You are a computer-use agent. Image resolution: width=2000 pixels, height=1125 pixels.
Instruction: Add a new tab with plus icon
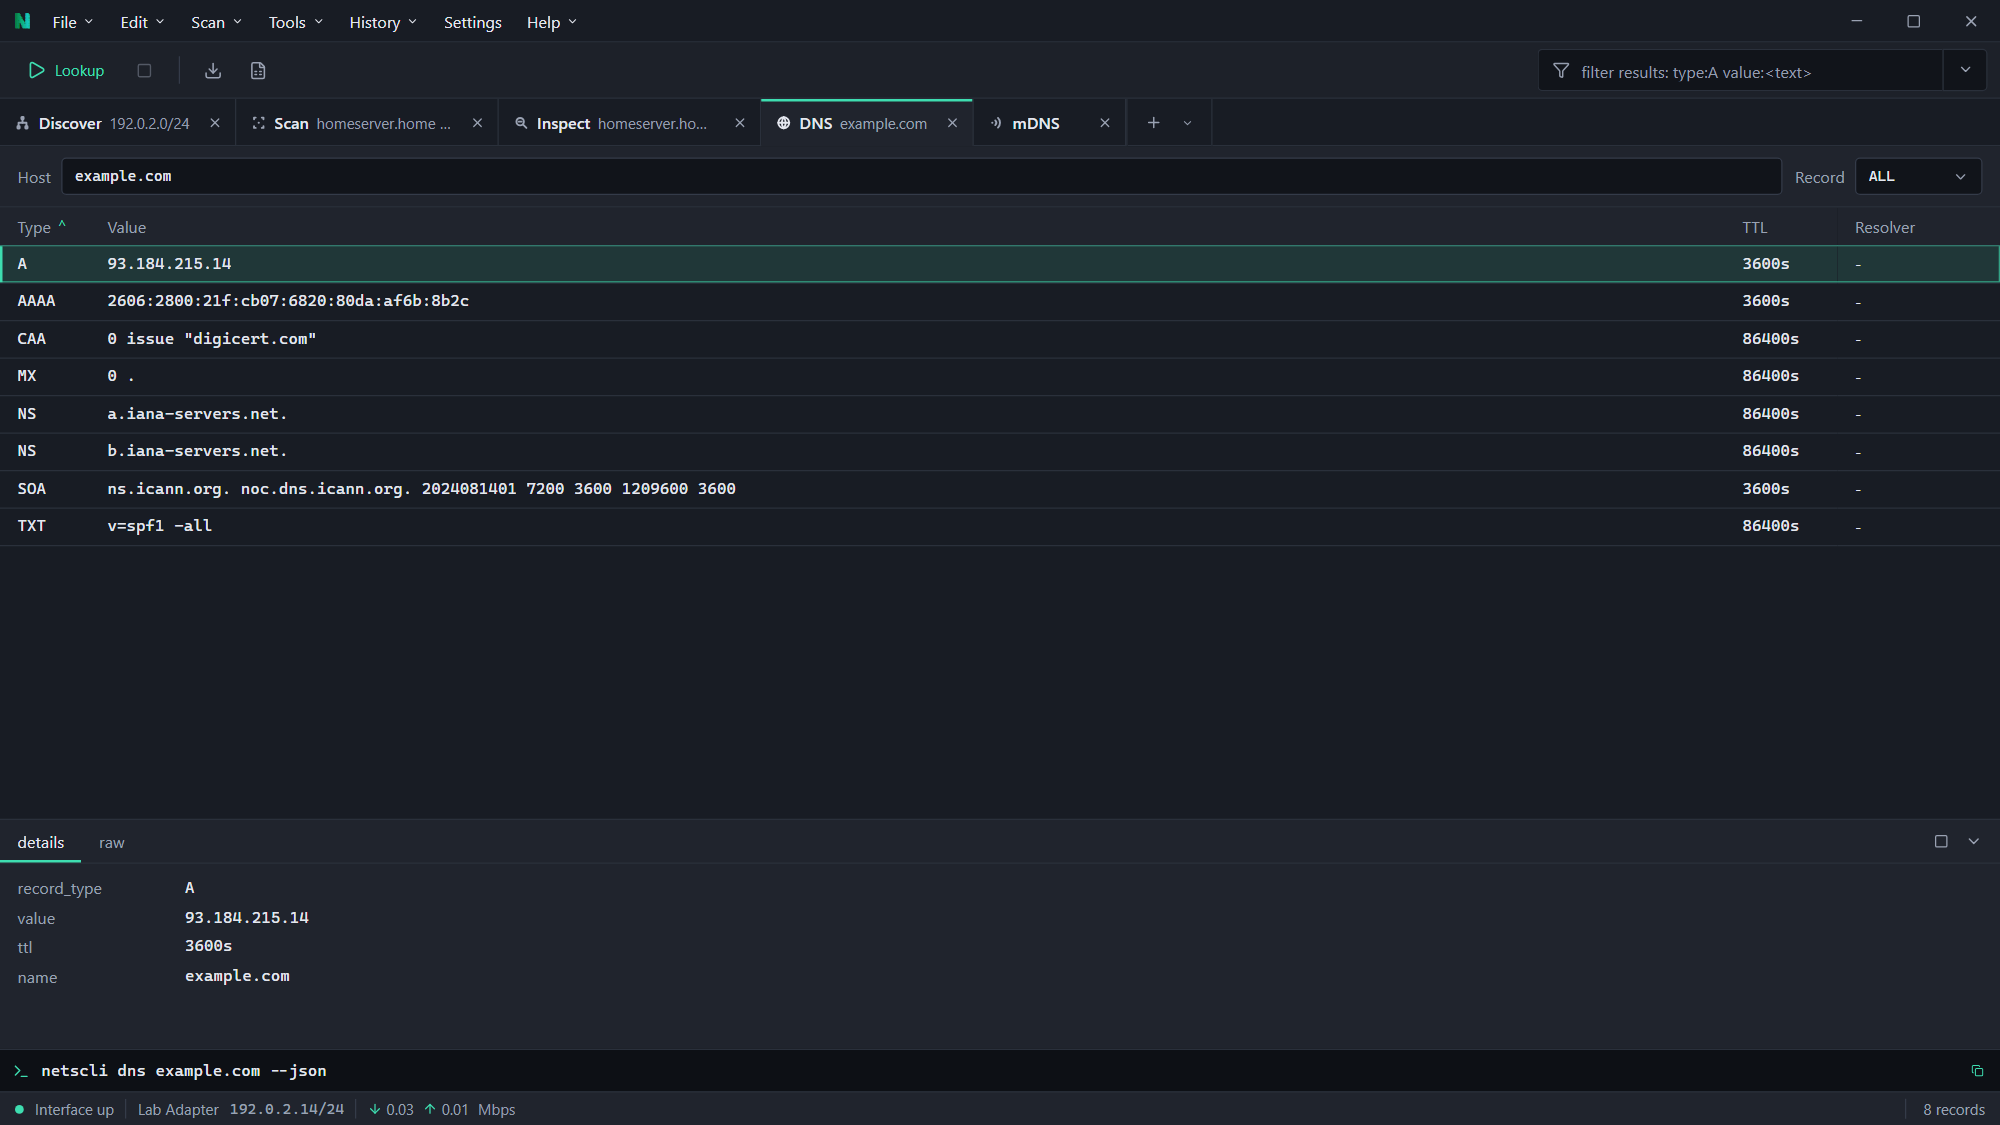[1153, 123]
